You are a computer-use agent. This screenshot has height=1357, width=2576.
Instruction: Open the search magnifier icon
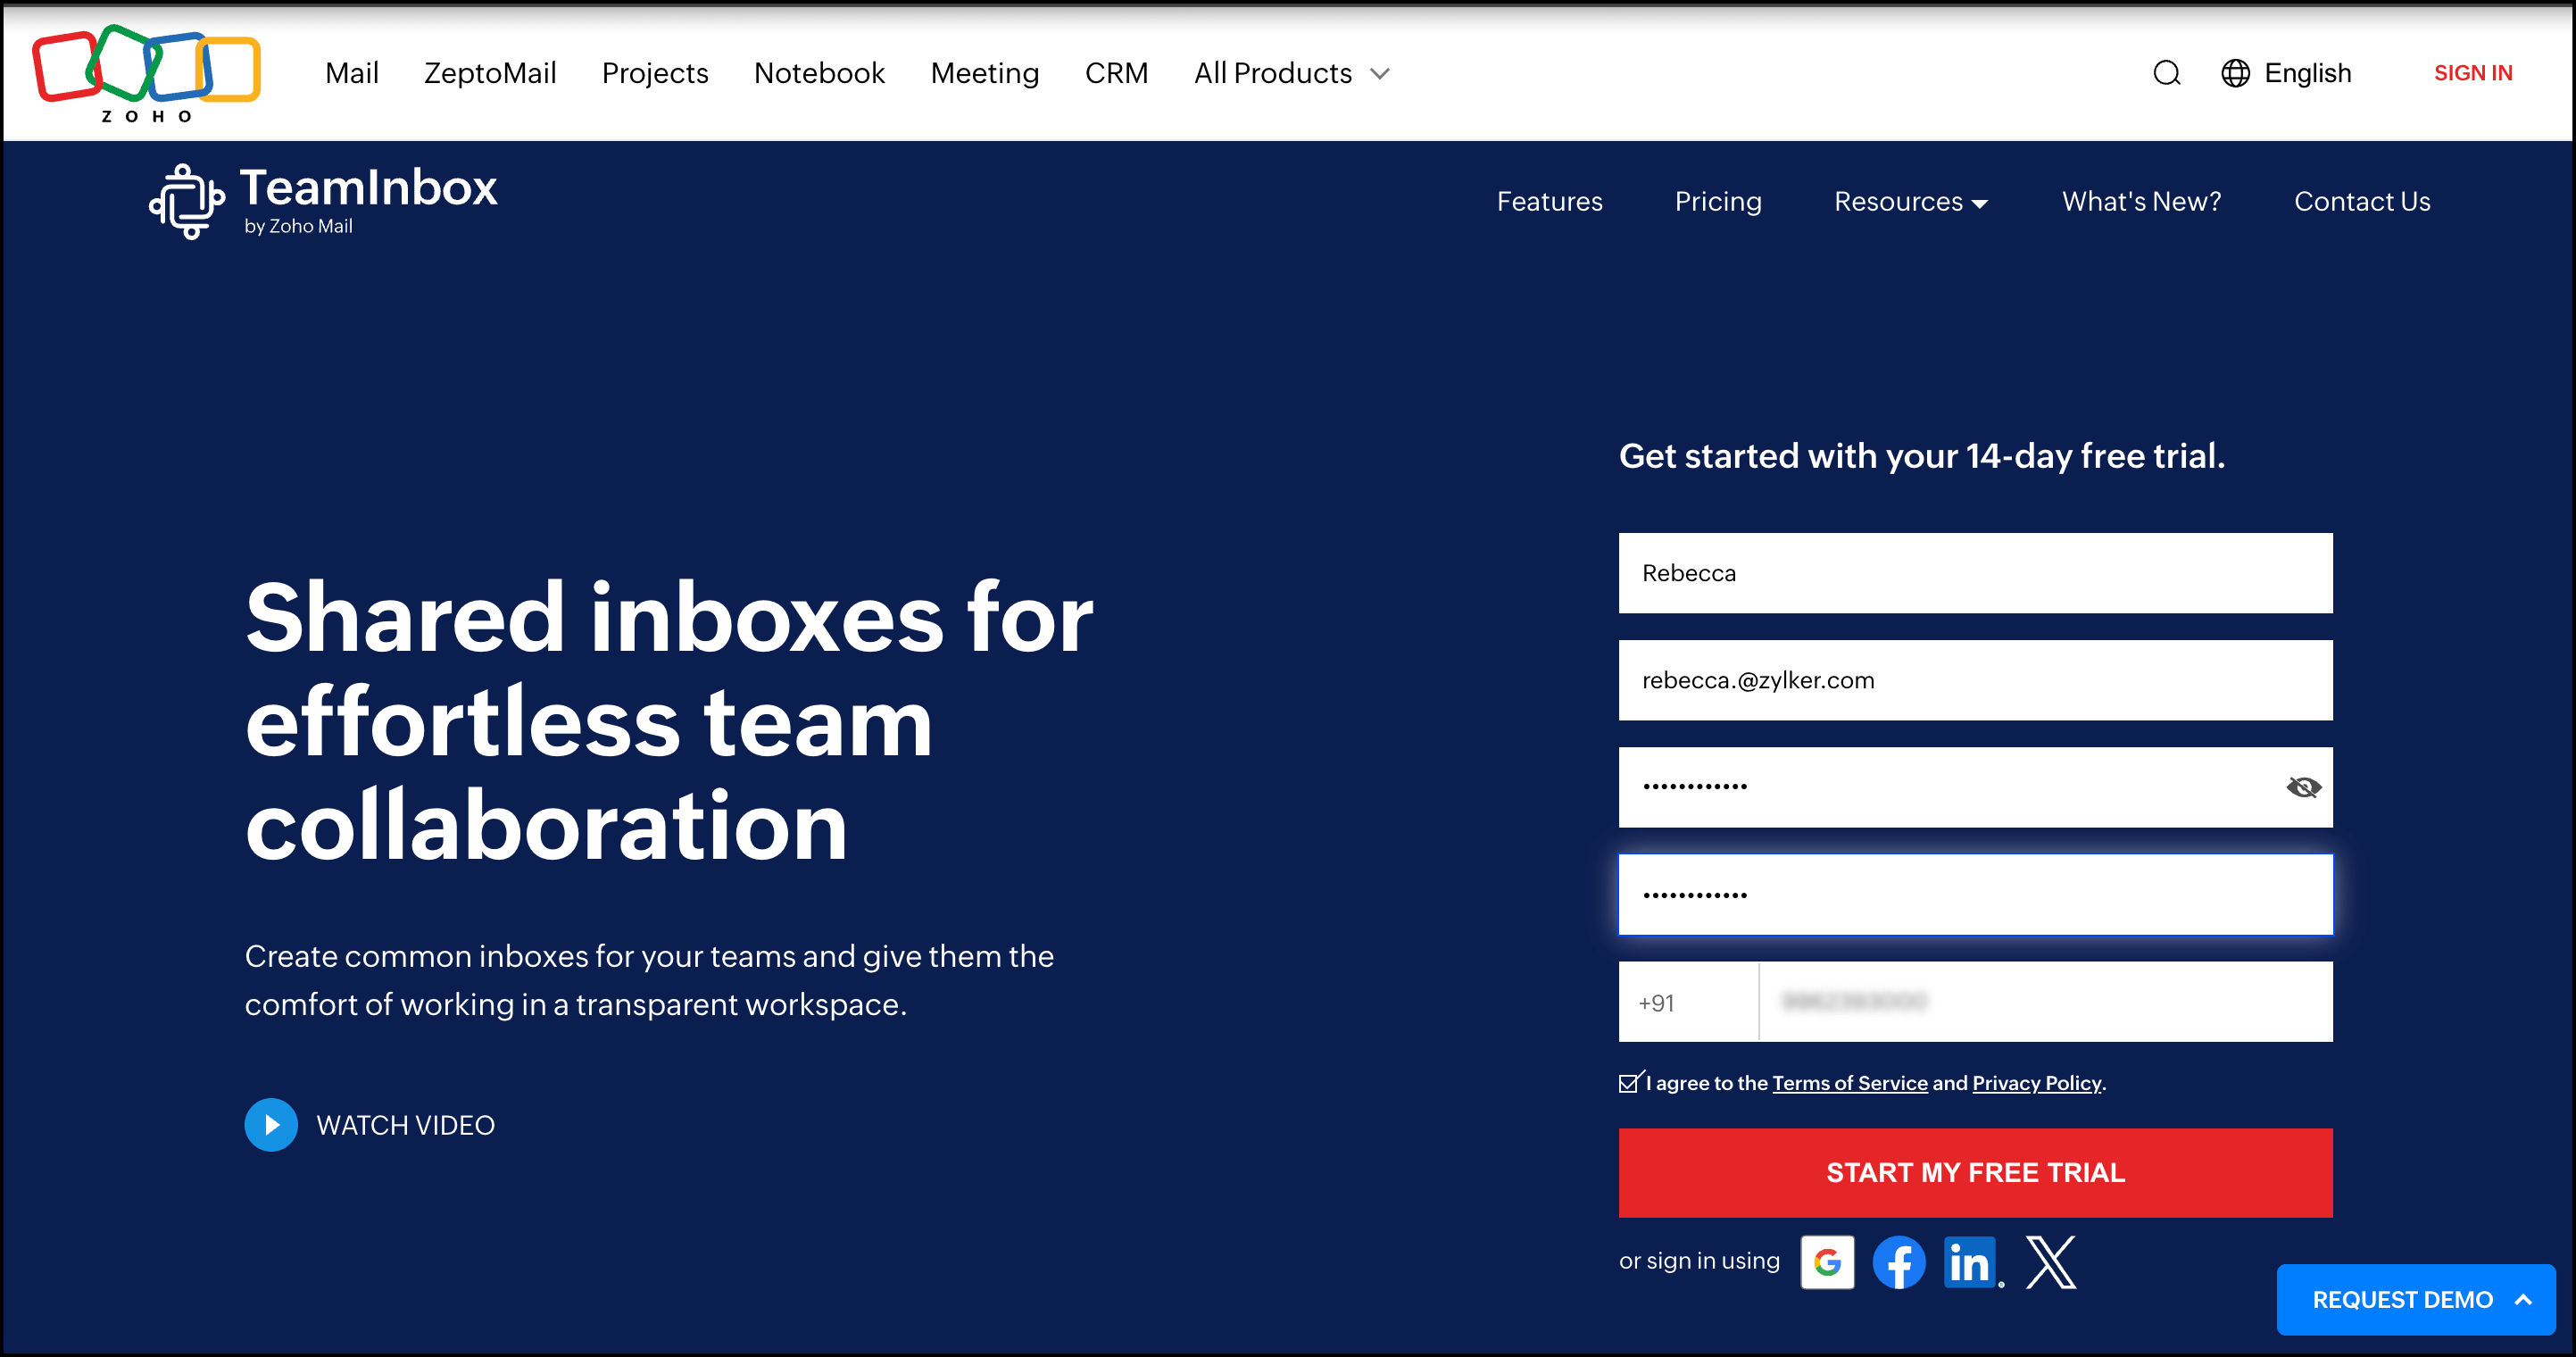point(2166,73)
